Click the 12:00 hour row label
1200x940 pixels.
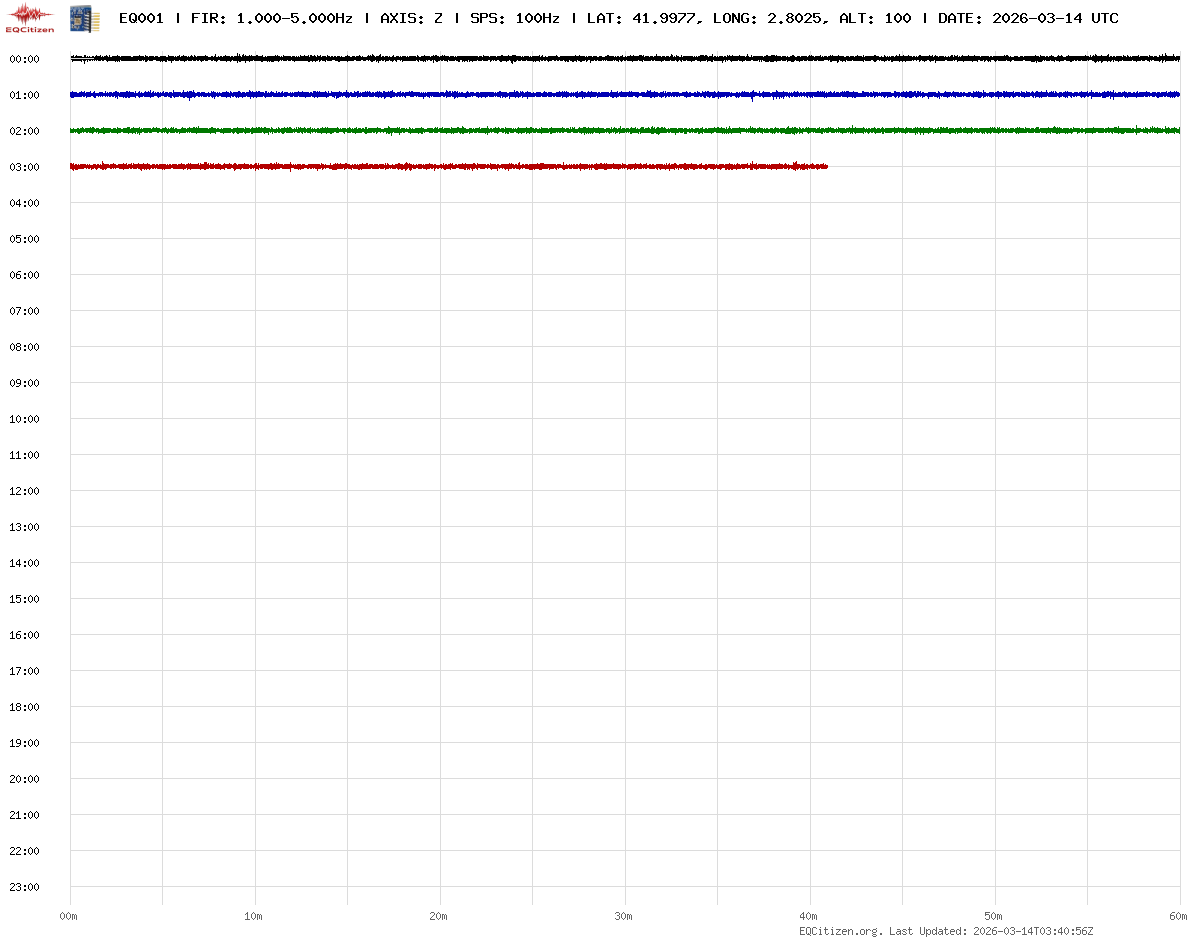(24, 491)
